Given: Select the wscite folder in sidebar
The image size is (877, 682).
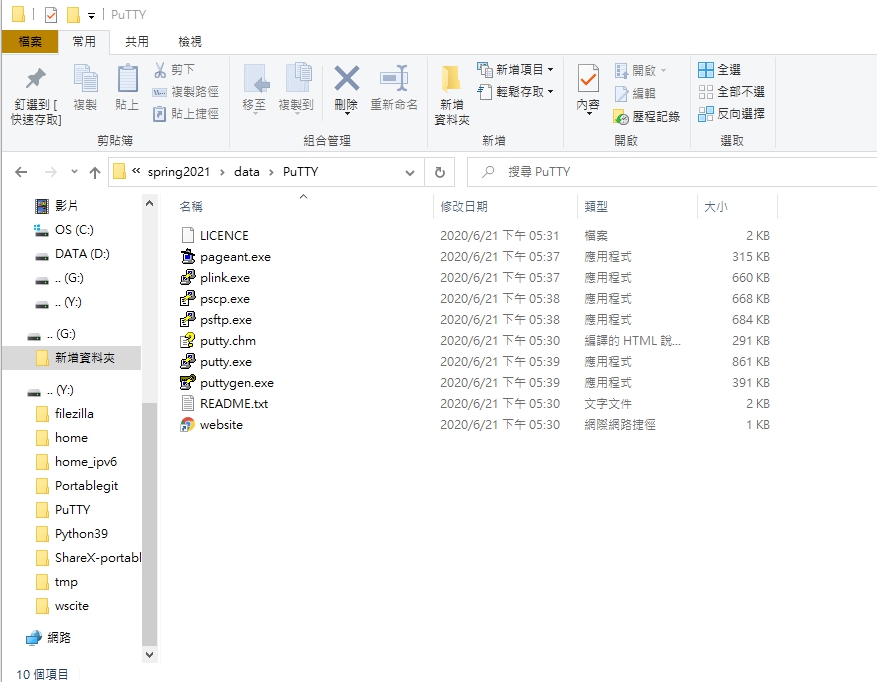Looking at the screenshot, I should click(72, 606).
